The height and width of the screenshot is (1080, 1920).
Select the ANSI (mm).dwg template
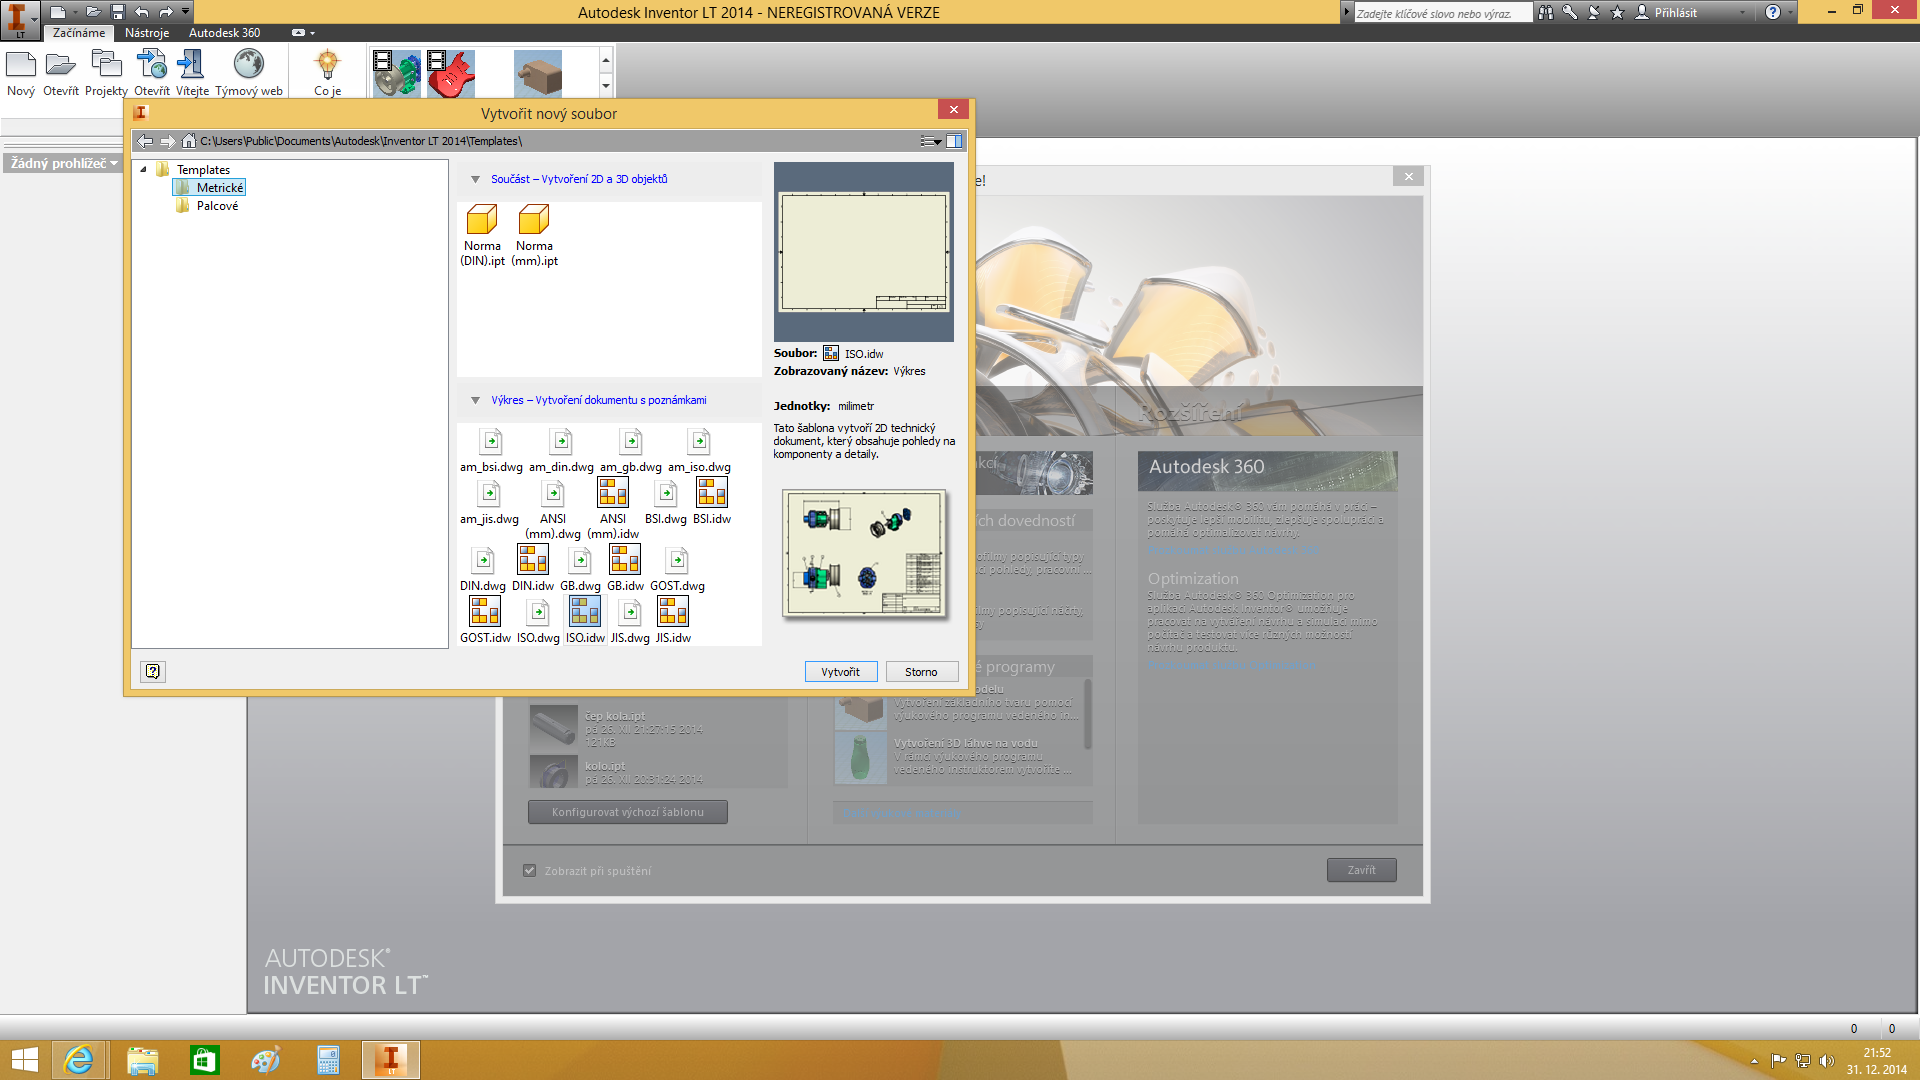553,510
